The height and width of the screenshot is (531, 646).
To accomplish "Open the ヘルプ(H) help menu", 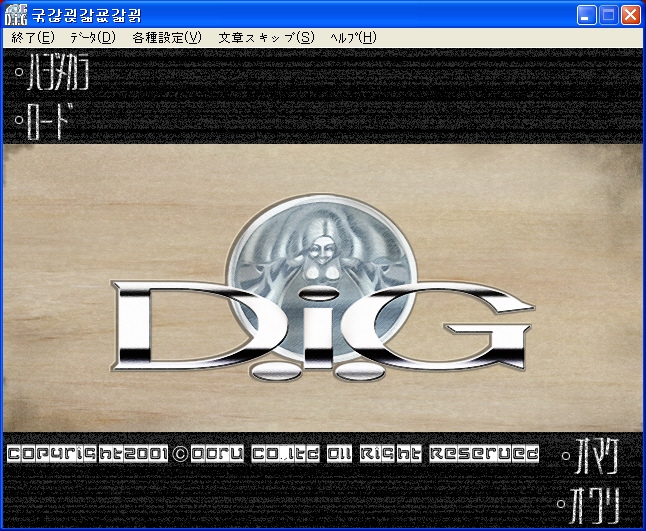I will (353, 38).
